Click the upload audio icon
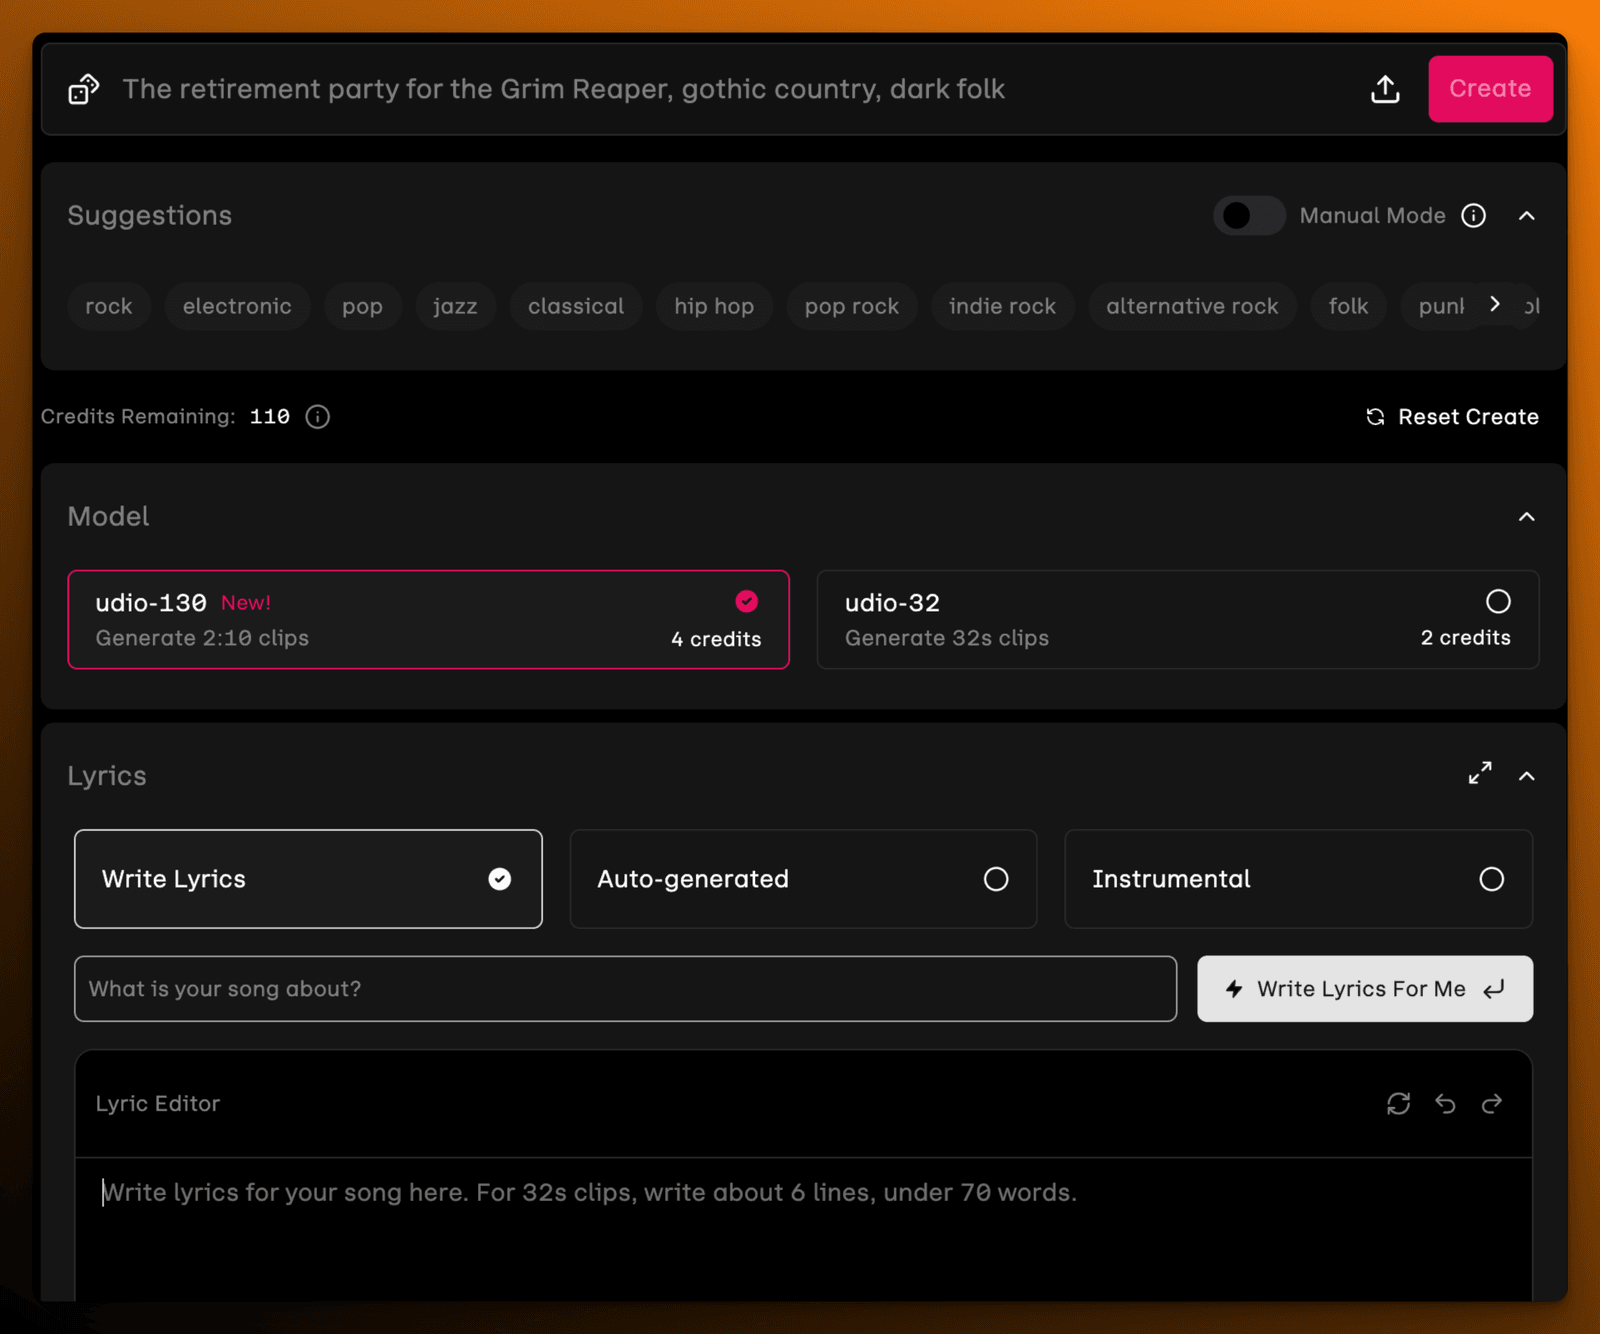1600x1334 pixels. click(1385, 89)
